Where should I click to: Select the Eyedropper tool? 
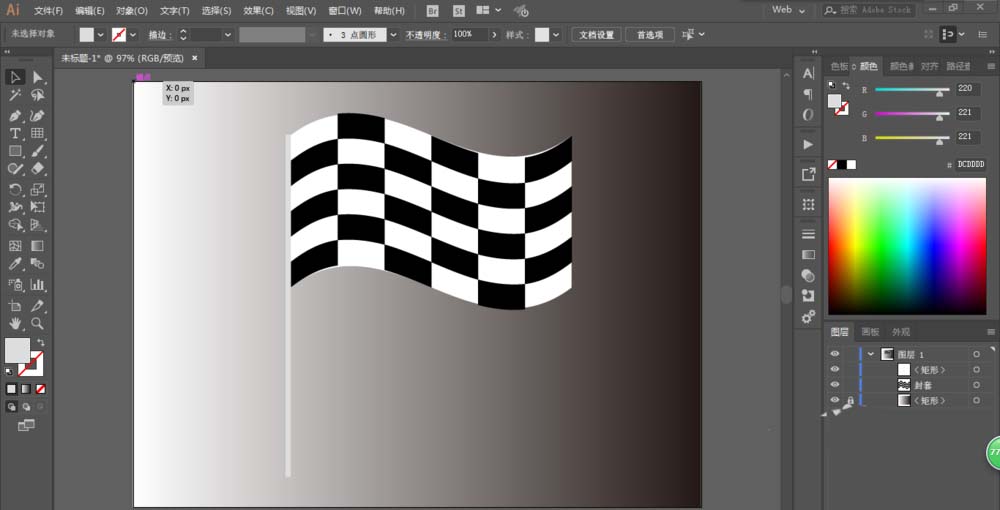15,263
